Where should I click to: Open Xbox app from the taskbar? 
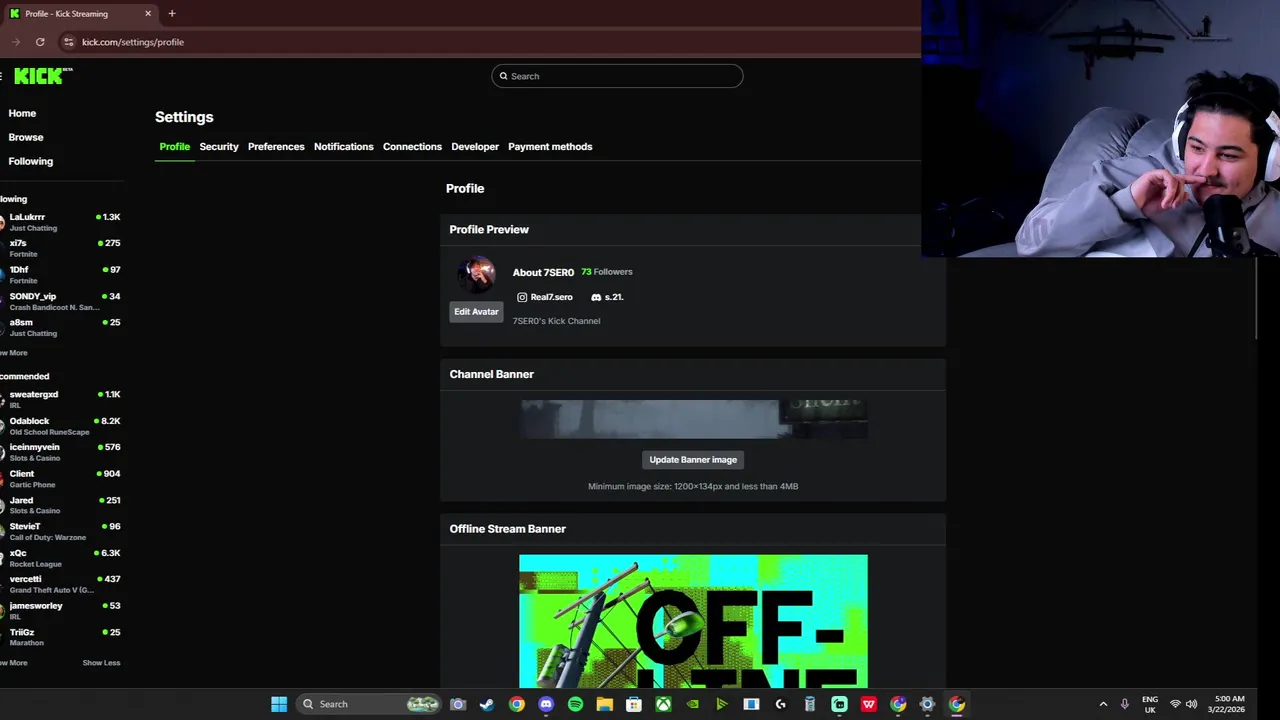(x=663, y=704)
